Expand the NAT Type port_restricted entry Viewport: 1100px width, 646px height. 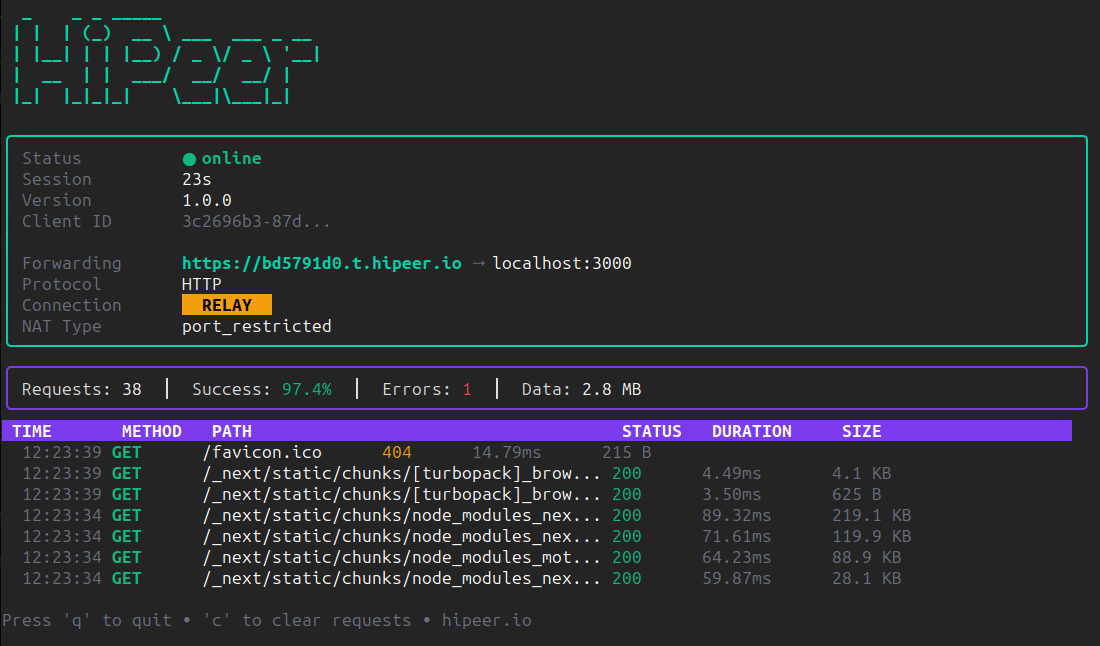point(257,325)
